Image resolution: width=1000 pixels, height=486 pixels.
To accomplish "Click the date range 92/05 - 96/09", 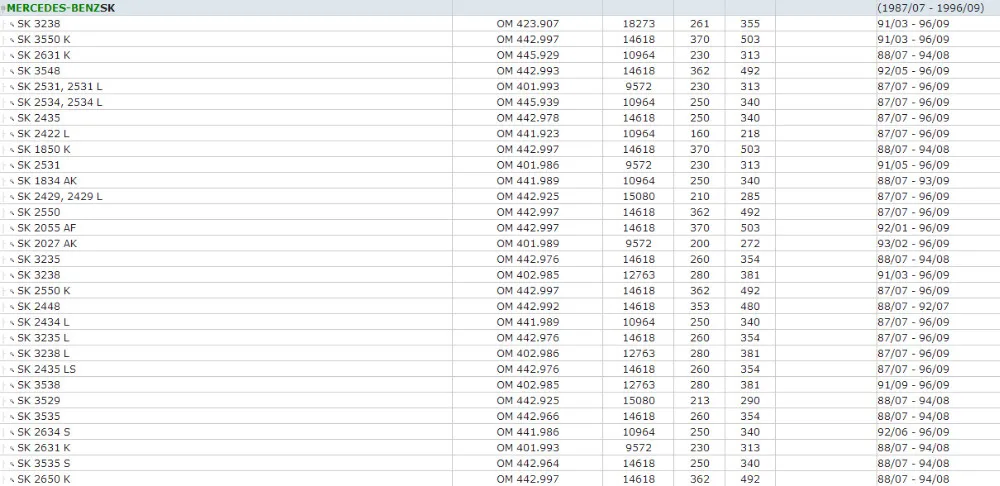I will [913, 71].
